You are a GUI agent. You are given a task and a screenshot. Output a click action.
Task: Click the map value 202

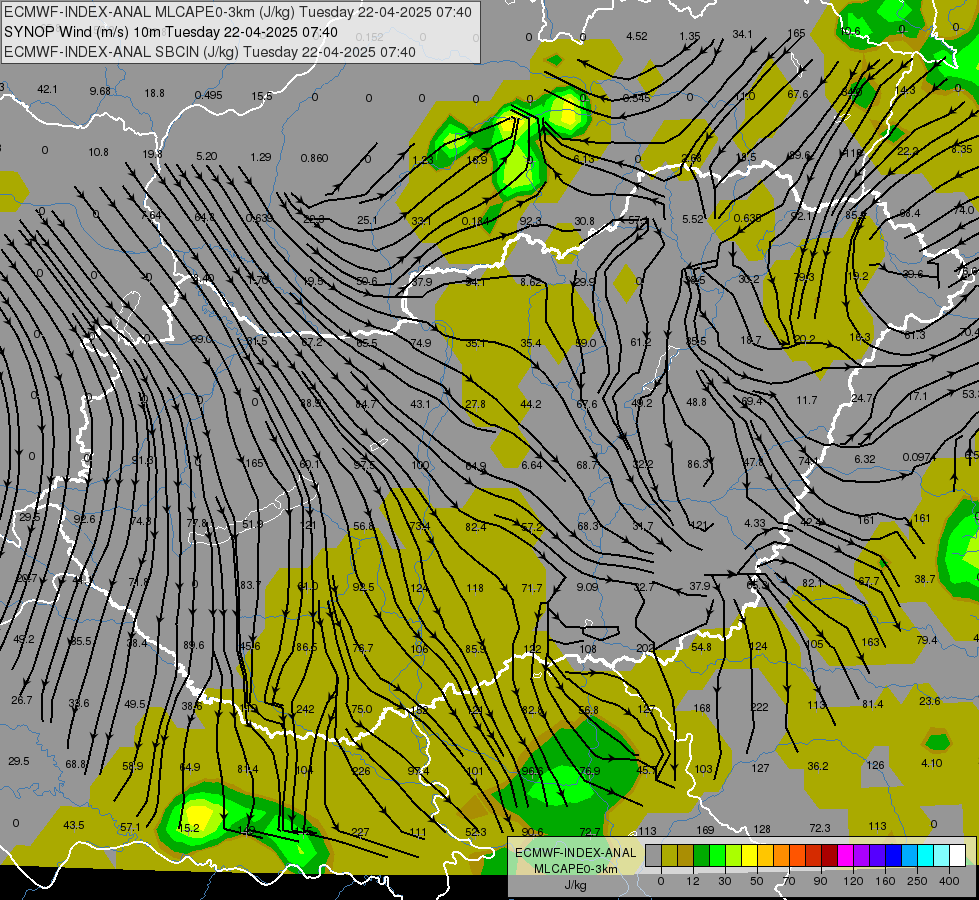tap(645, 648)
